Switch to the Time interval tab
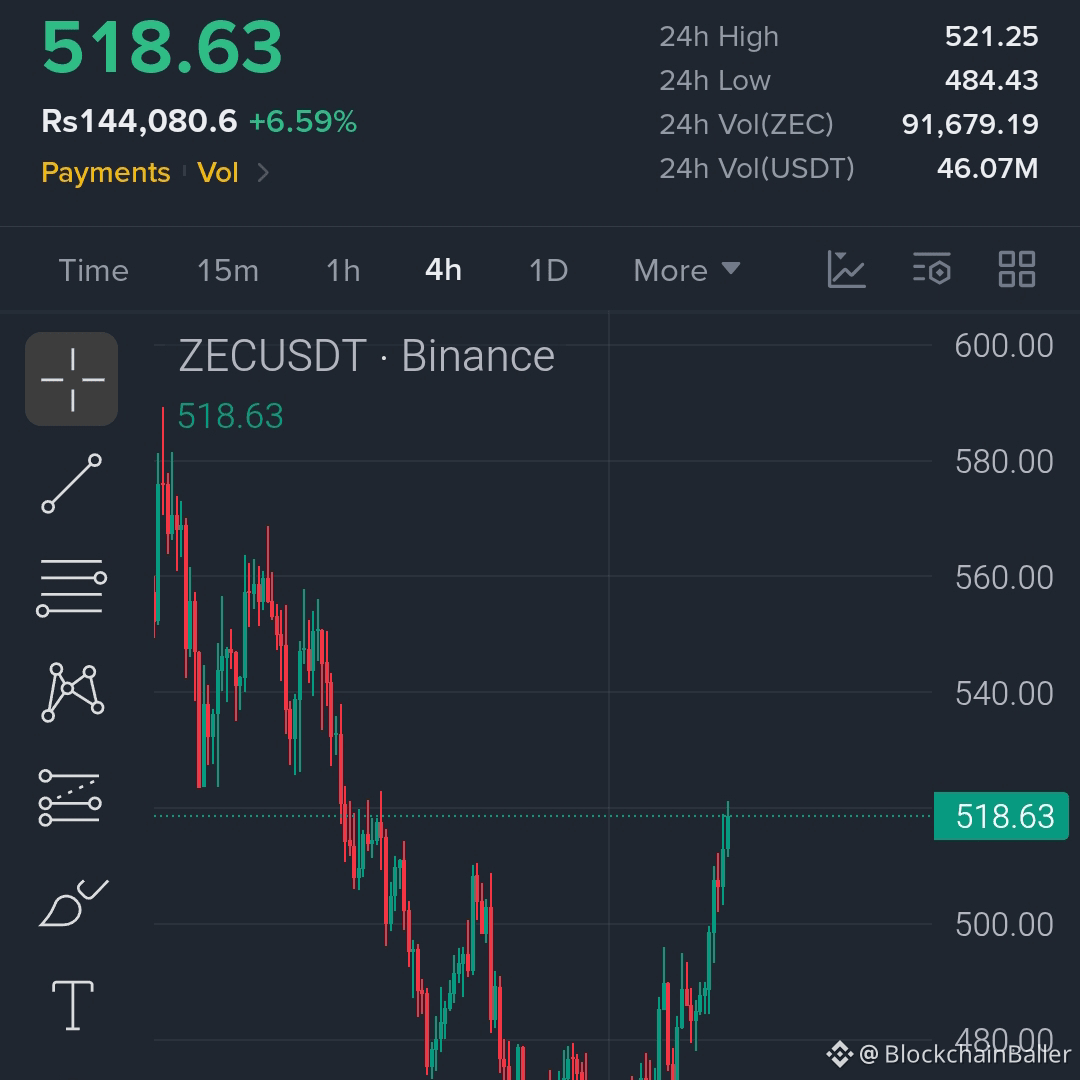 pyautogui.click(x=94, y=271)
